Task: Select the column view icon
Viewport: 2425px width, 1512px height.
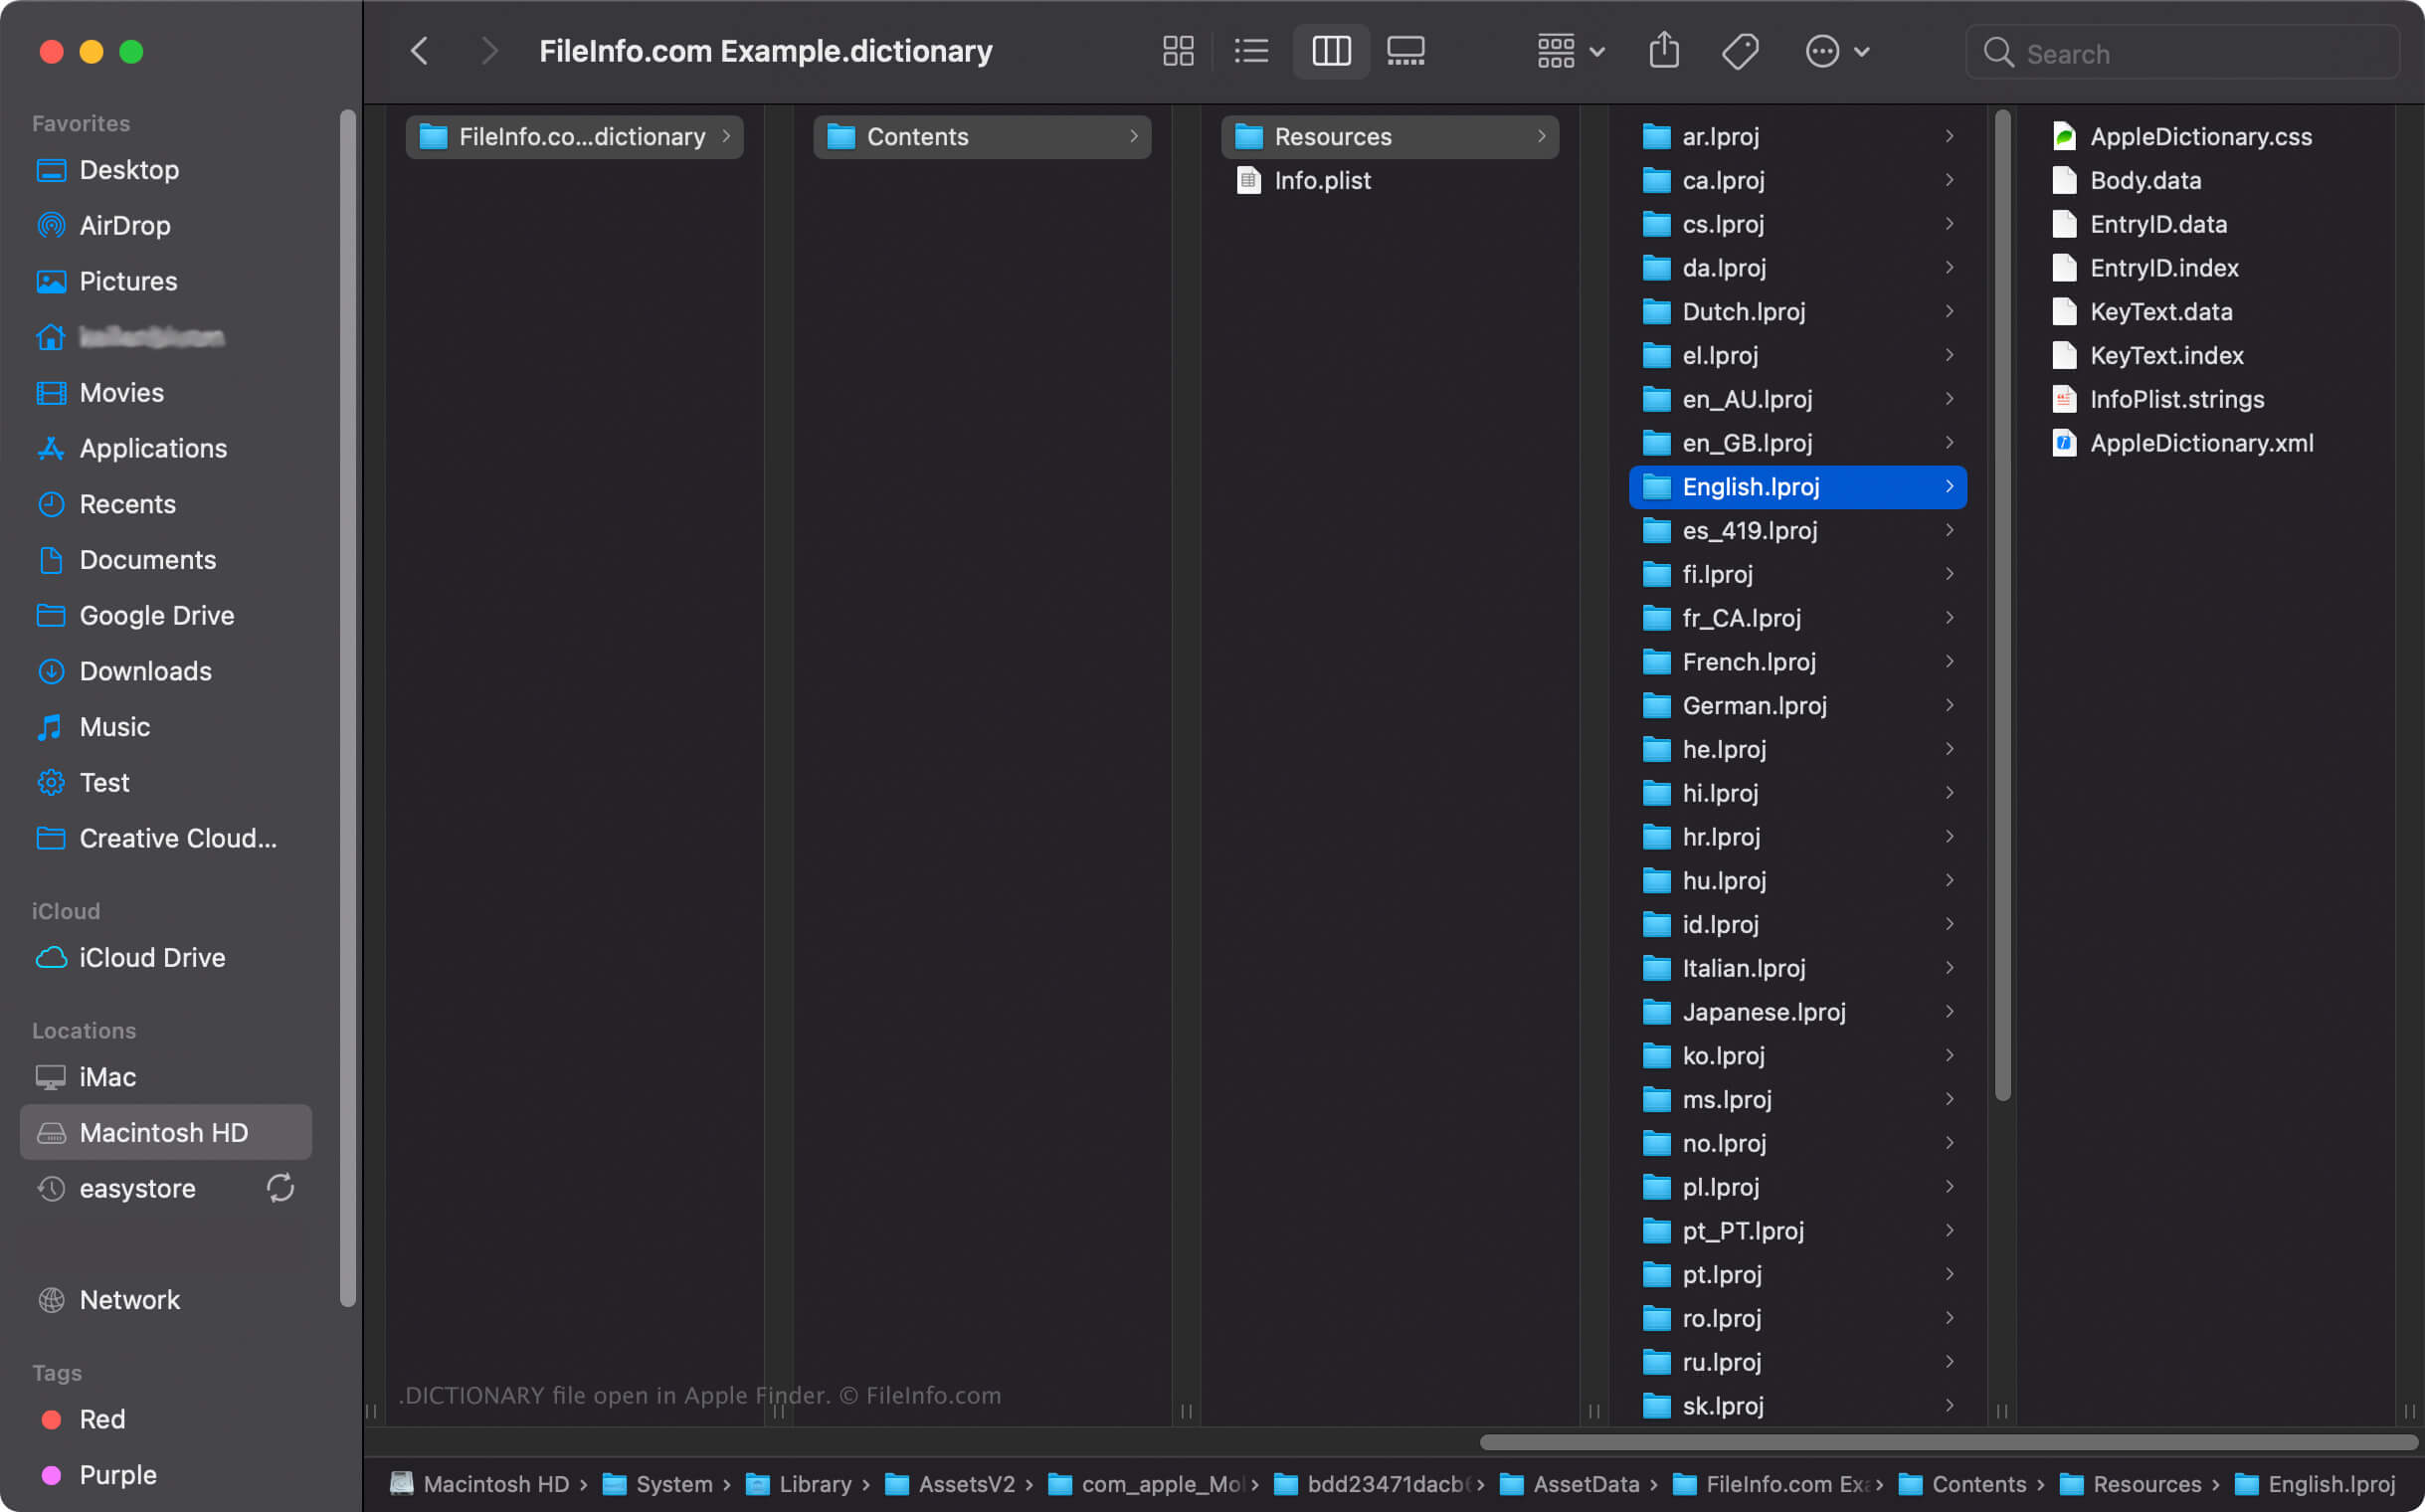Action: click(x=1330, y=51)
